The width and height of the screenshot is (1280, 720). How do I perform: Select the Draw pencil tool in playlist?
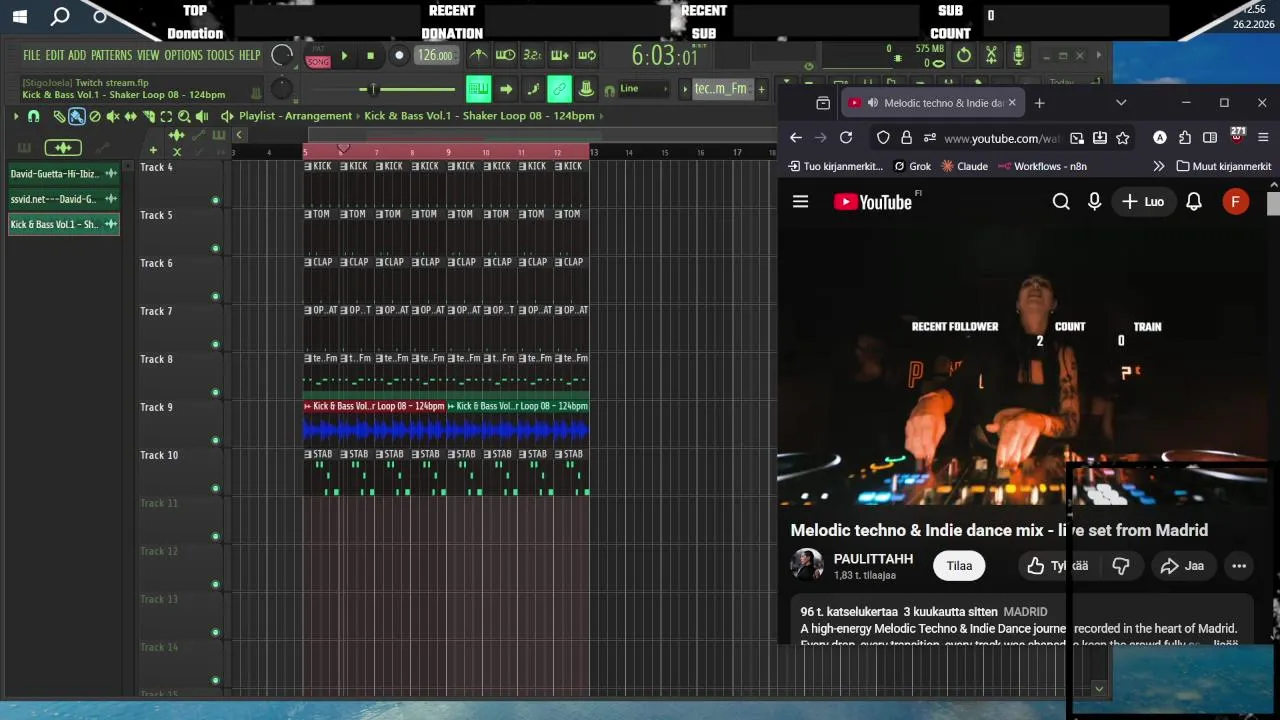(x=59, y=116)
